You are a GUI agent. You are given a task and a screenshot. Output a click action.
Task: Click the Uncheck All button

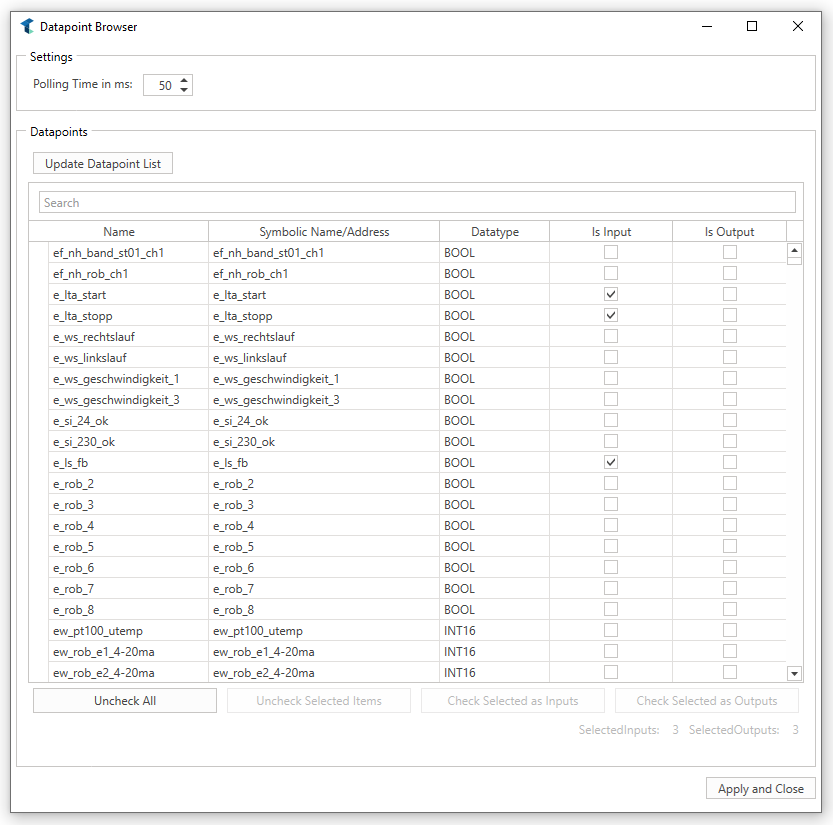(x=125, y=701)
